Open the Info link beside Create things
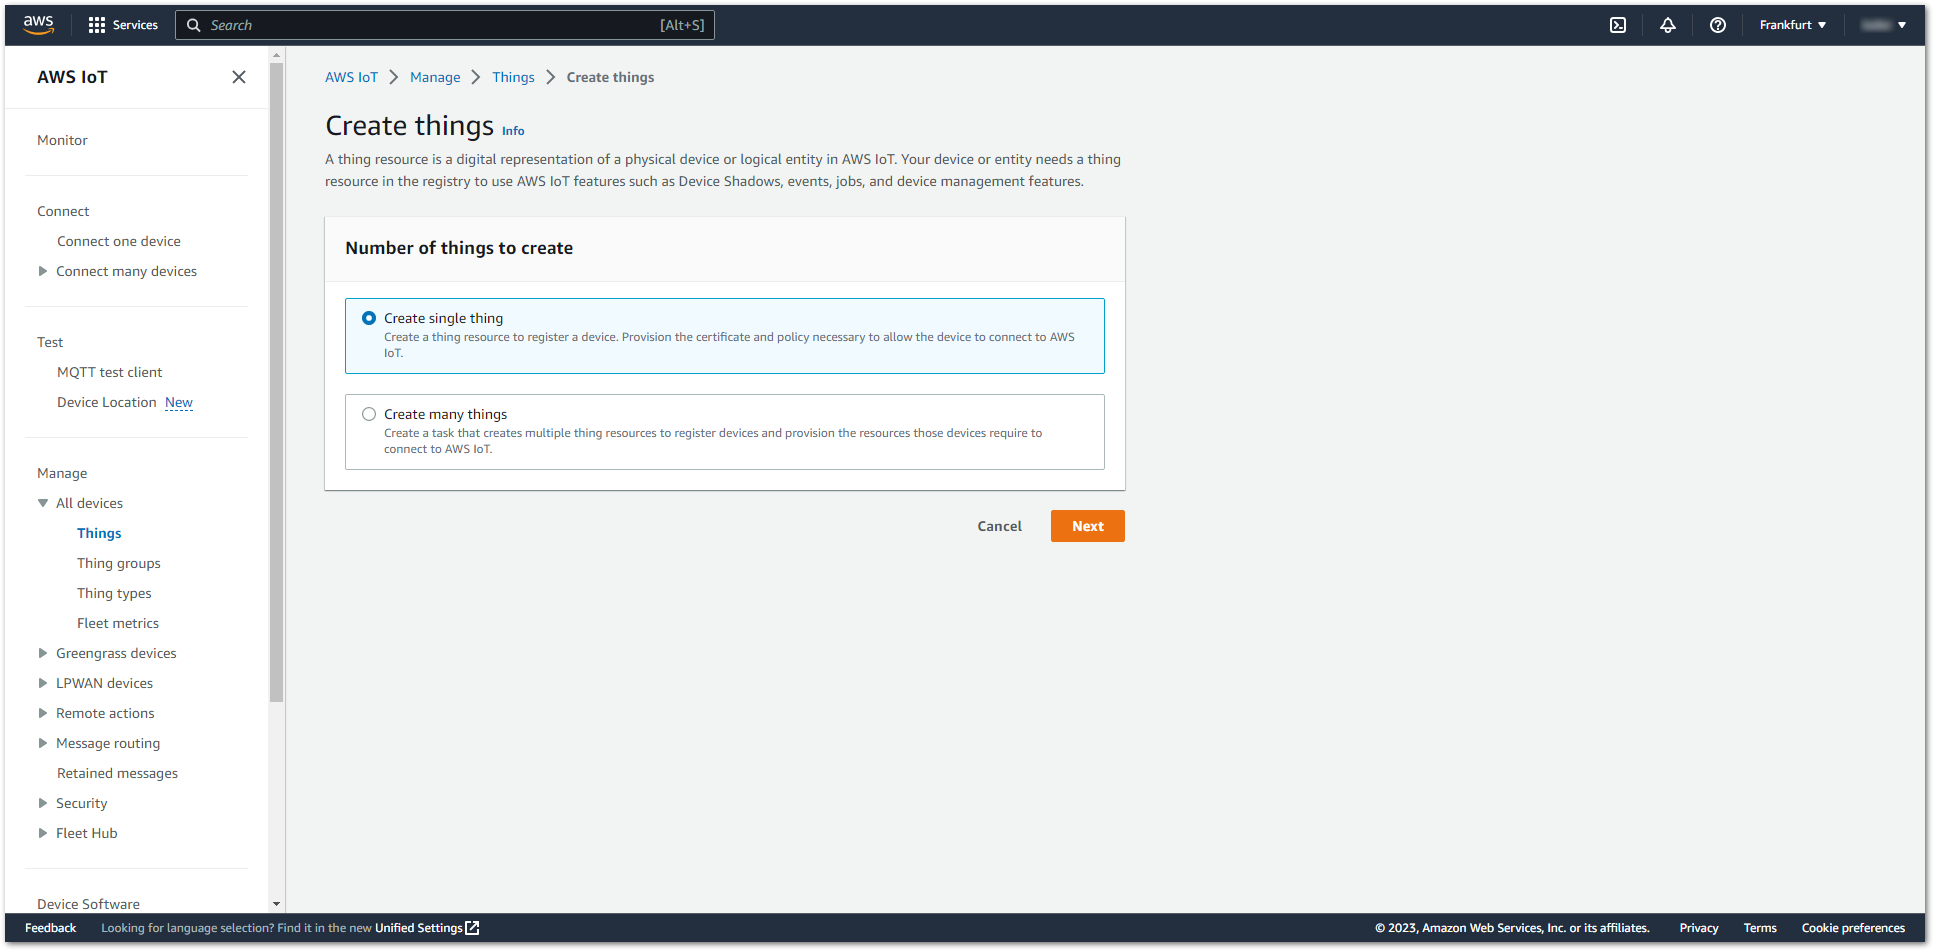The width and height of the screenshot is (1934, 951). [513, 131]
